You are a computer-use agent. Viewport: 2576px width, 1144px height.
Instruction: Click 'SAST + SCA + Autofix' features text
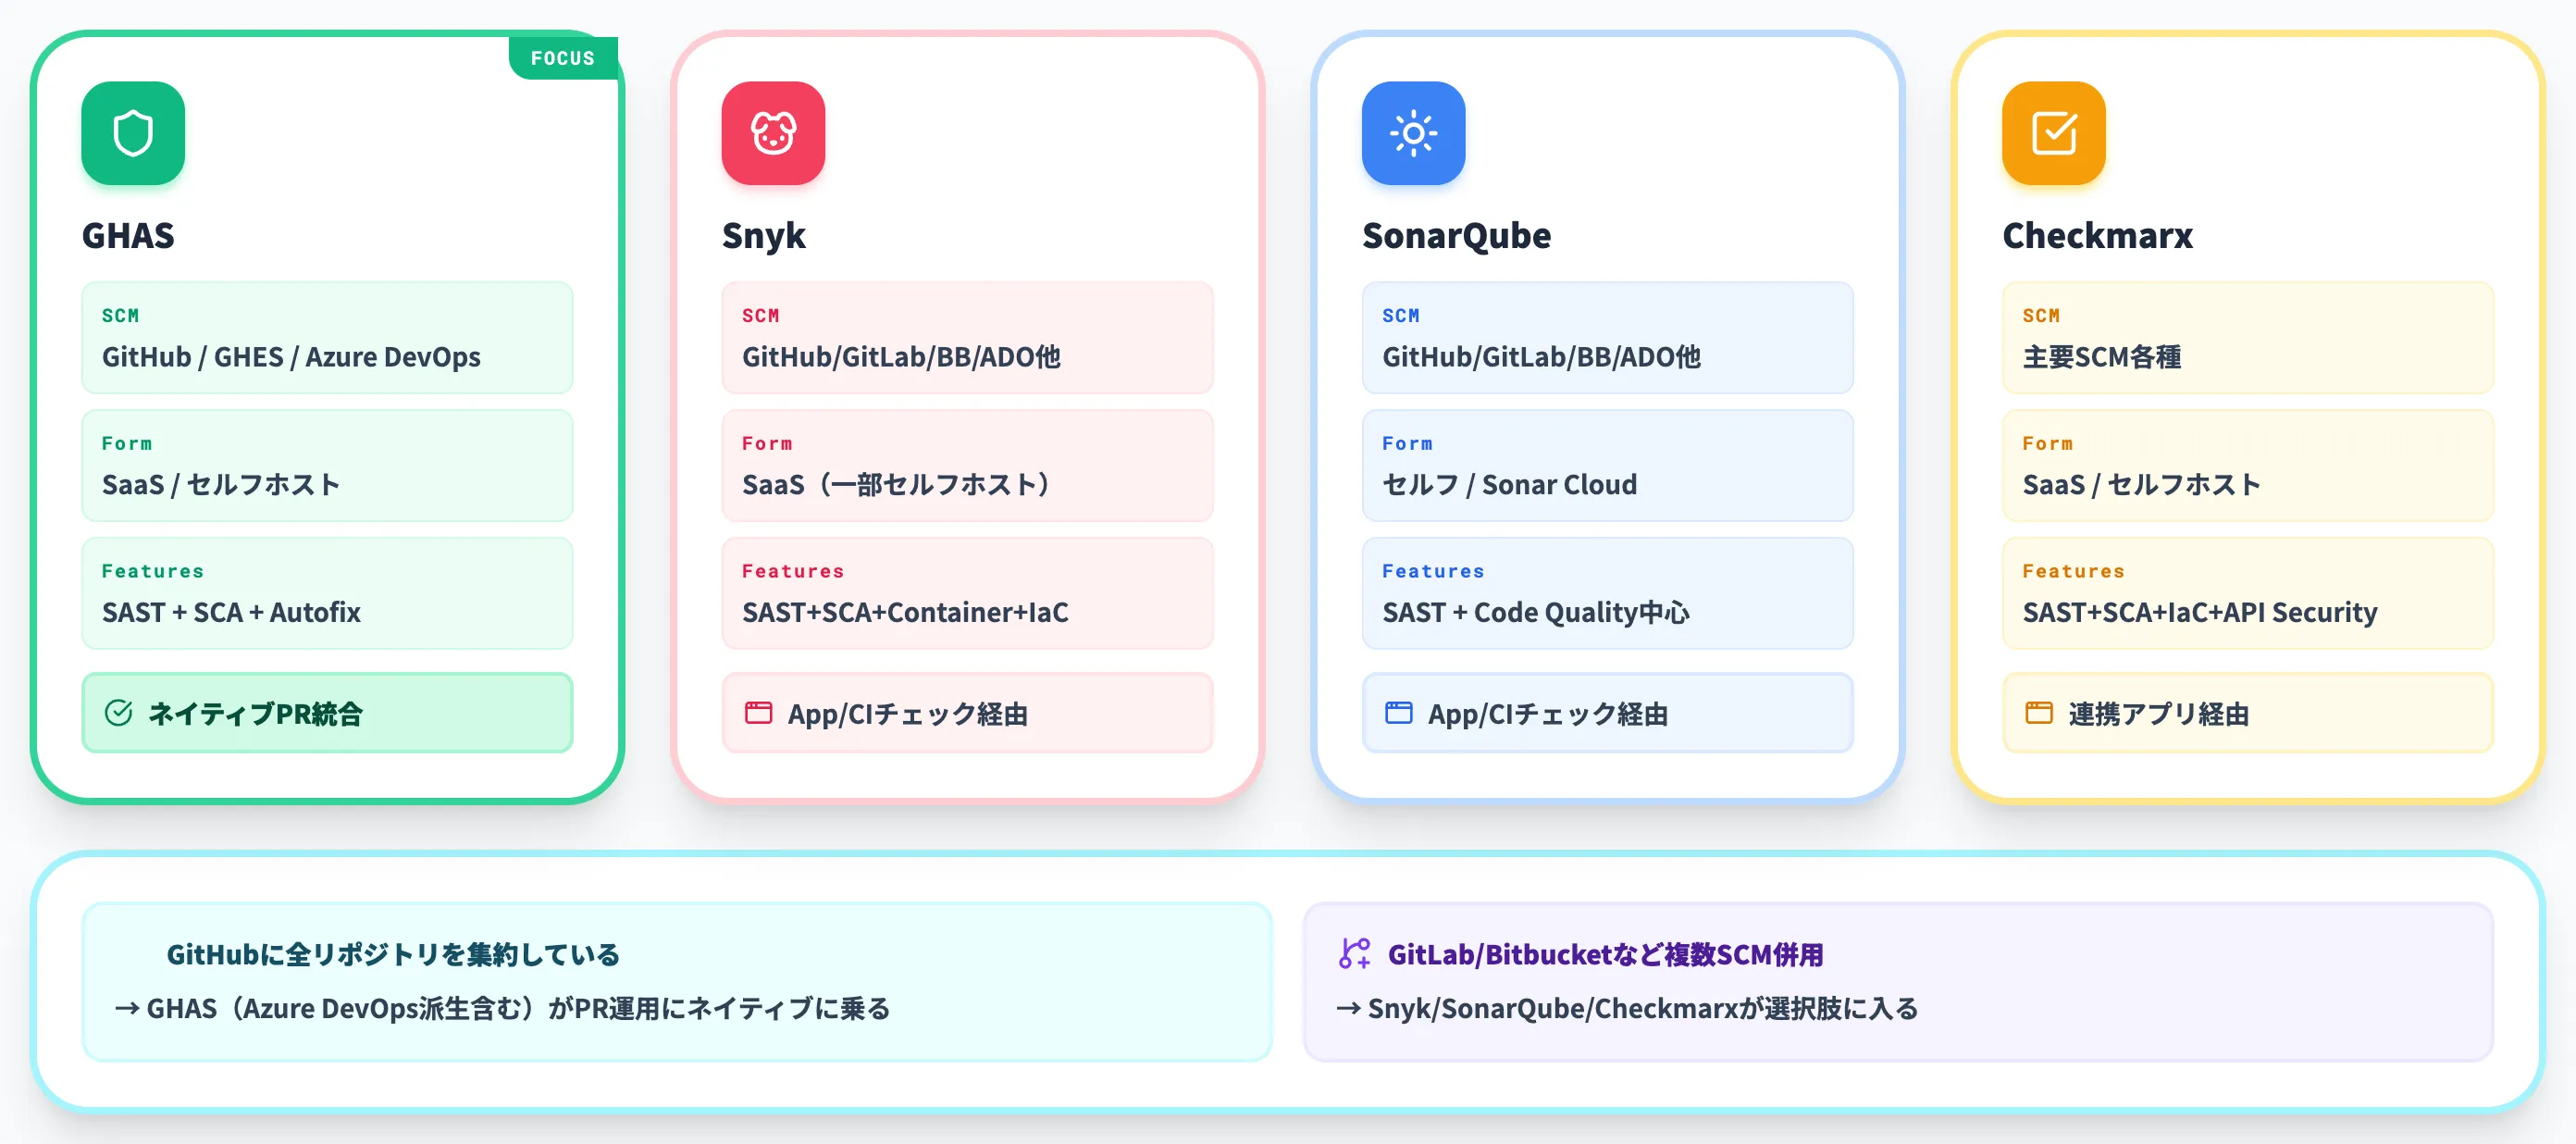(x=231, y=612)
